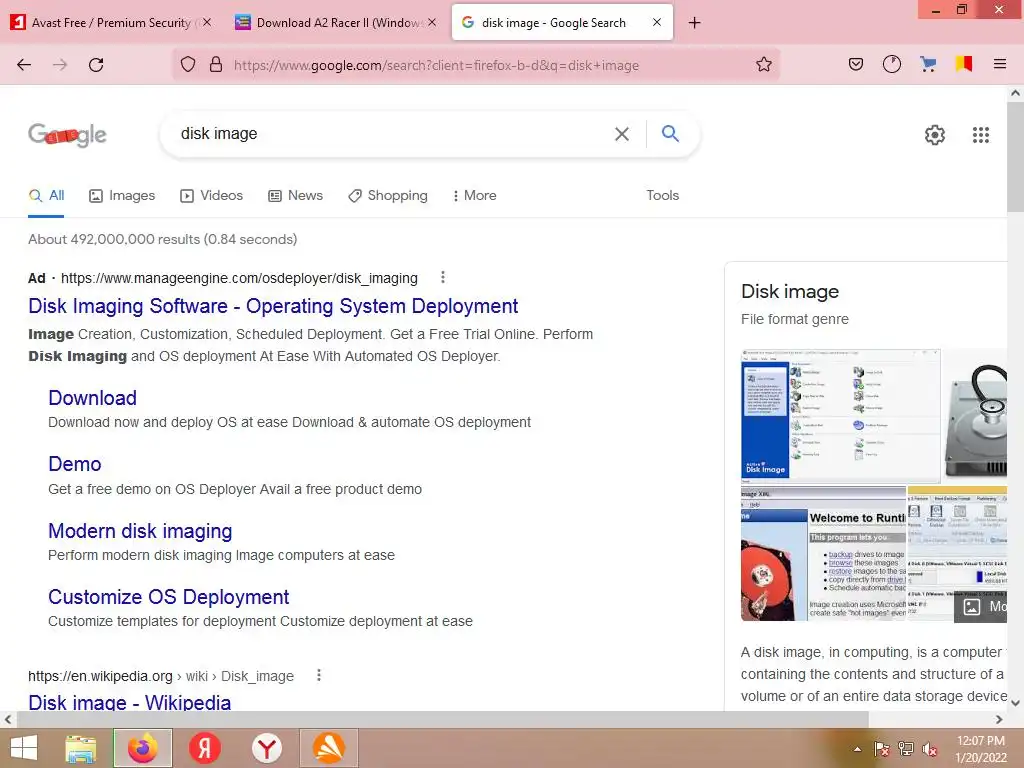Open the taskbar clock and date
The image size is (1024, 768).
(980, 749)
